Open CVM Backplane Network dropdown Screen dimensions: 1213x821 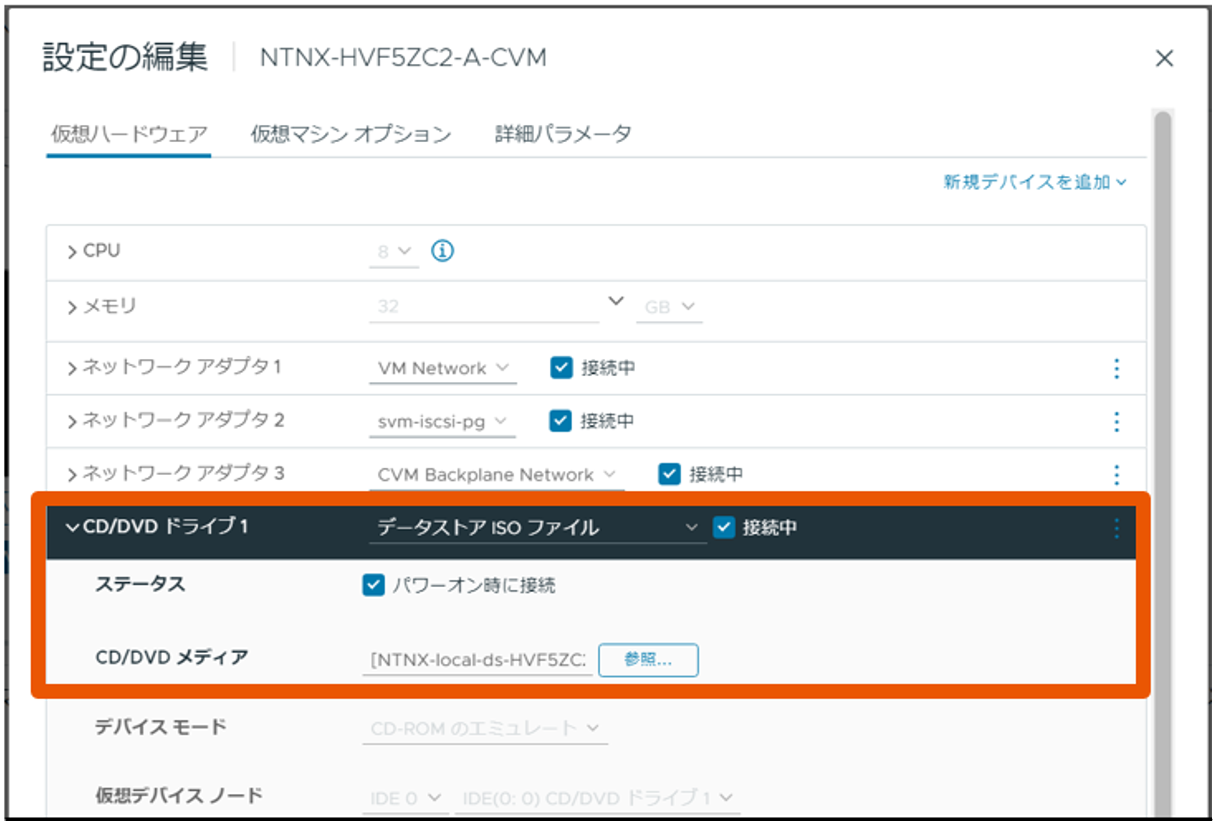496,475
